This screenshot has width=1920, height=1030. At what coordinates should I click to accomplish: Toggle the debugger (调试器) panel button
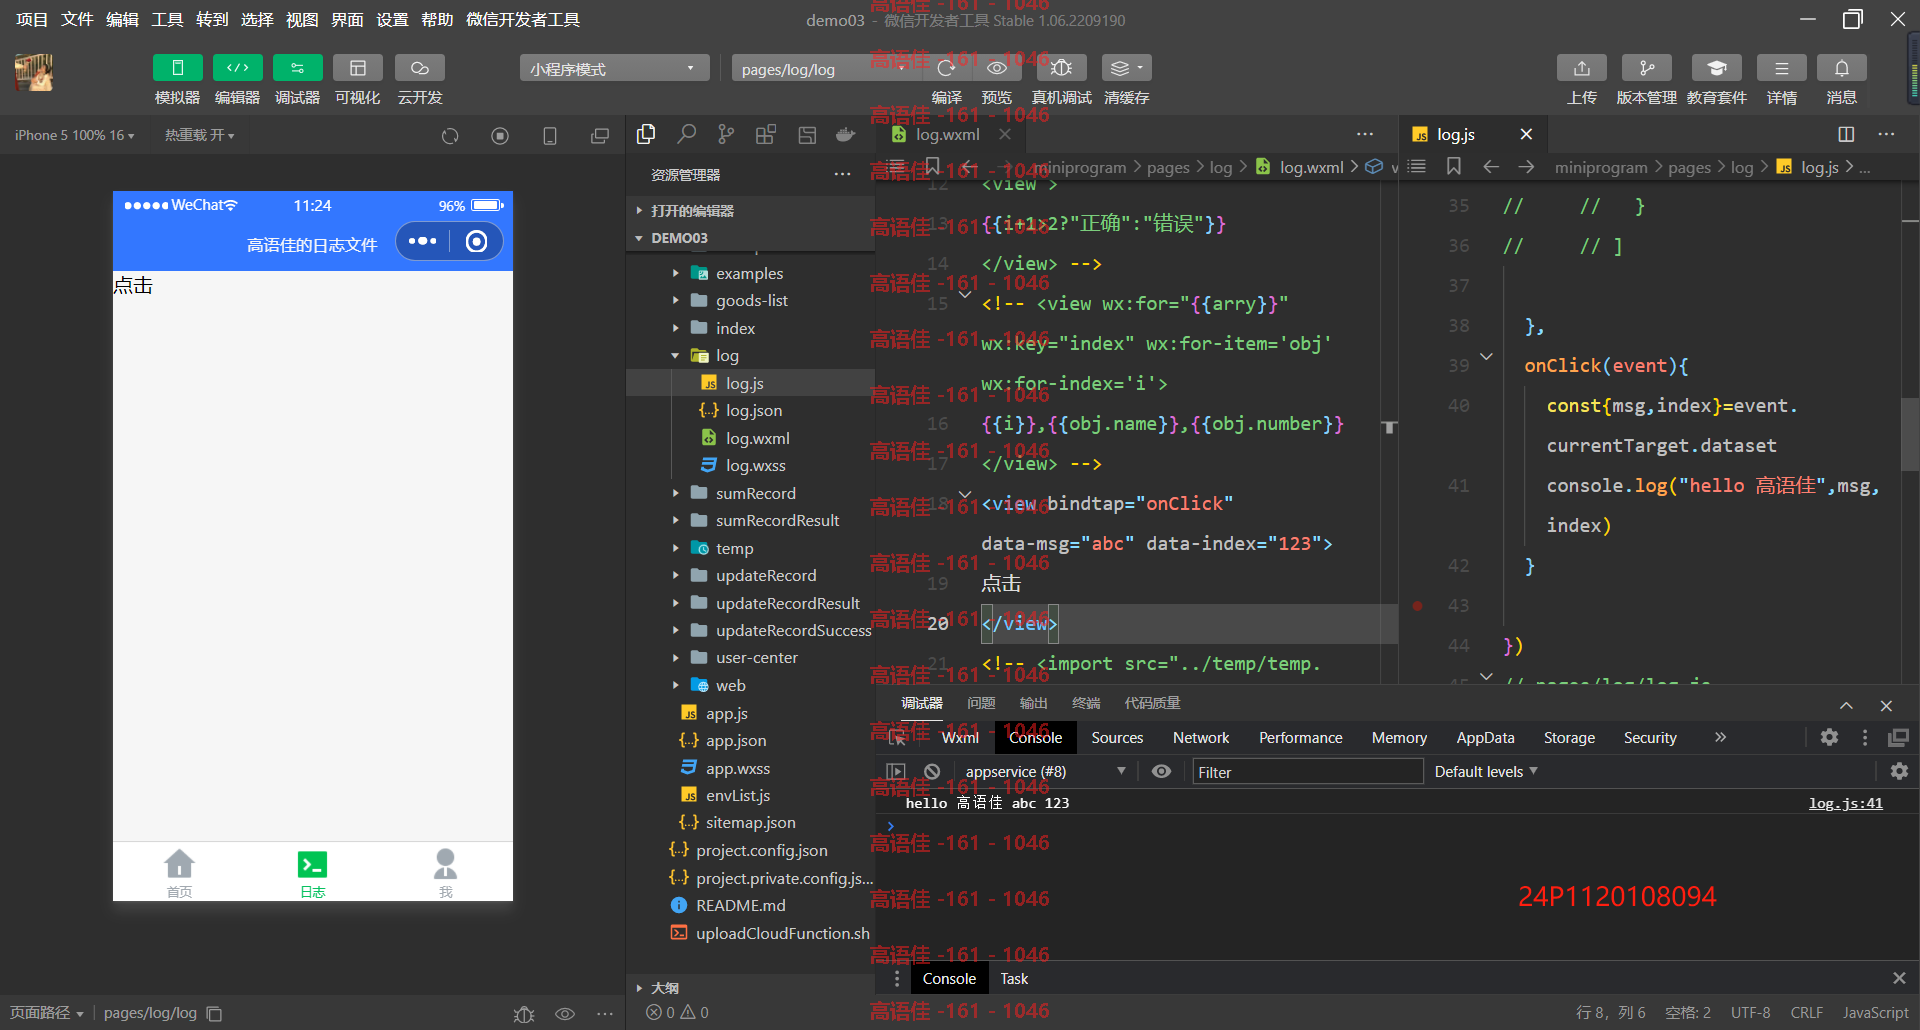[297, 68]
